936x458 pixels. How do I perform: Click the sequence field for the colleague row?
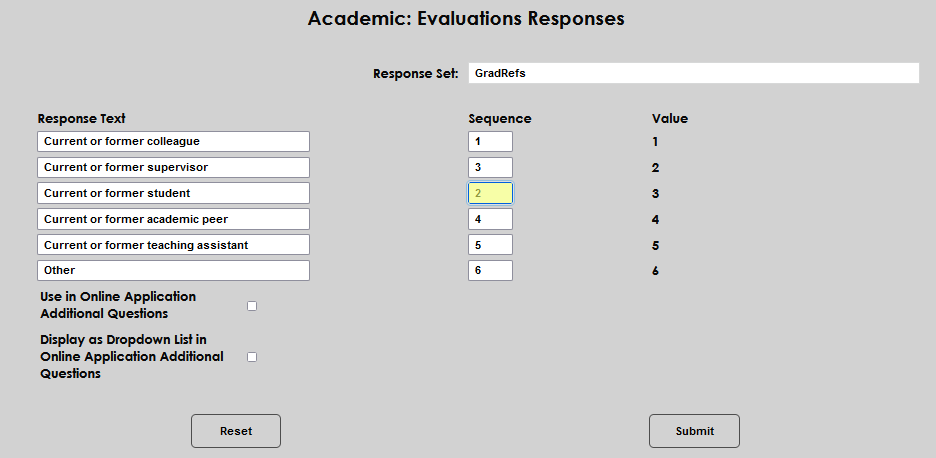tap(491, 142)
